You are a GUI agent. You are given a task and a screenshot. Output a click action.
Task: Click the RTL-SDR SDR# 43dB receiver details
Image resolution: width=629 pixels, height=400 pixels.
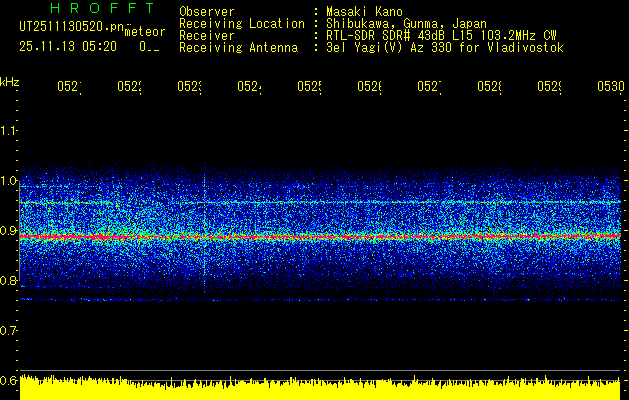click(x=441, y=36)
